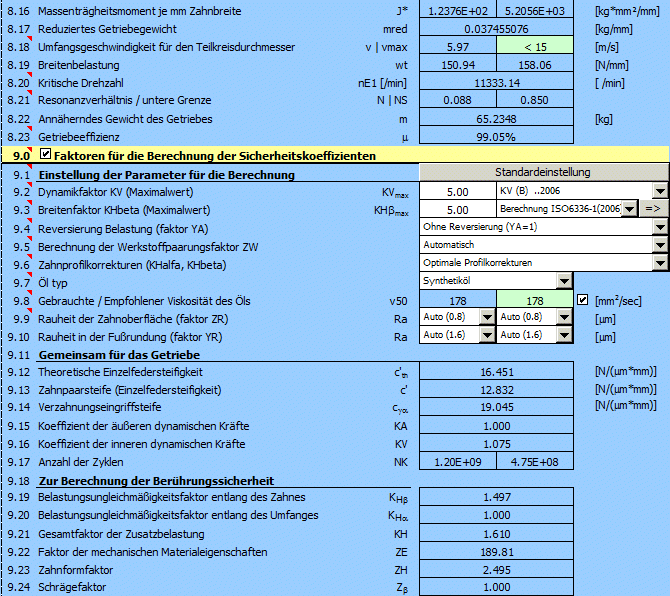670x596 pixels.
Task: Open the Ohne Reversierung (YA=1) dropdown
Action: tap(660, 227)
